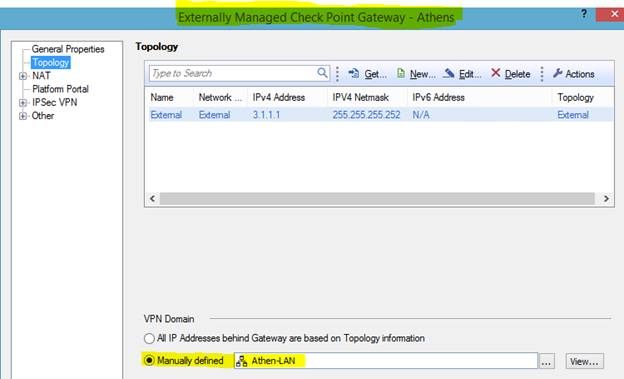Viewport: 624px width, 379px height.
Task: Expand the IPSec VPN tree node
Action: 23,103
